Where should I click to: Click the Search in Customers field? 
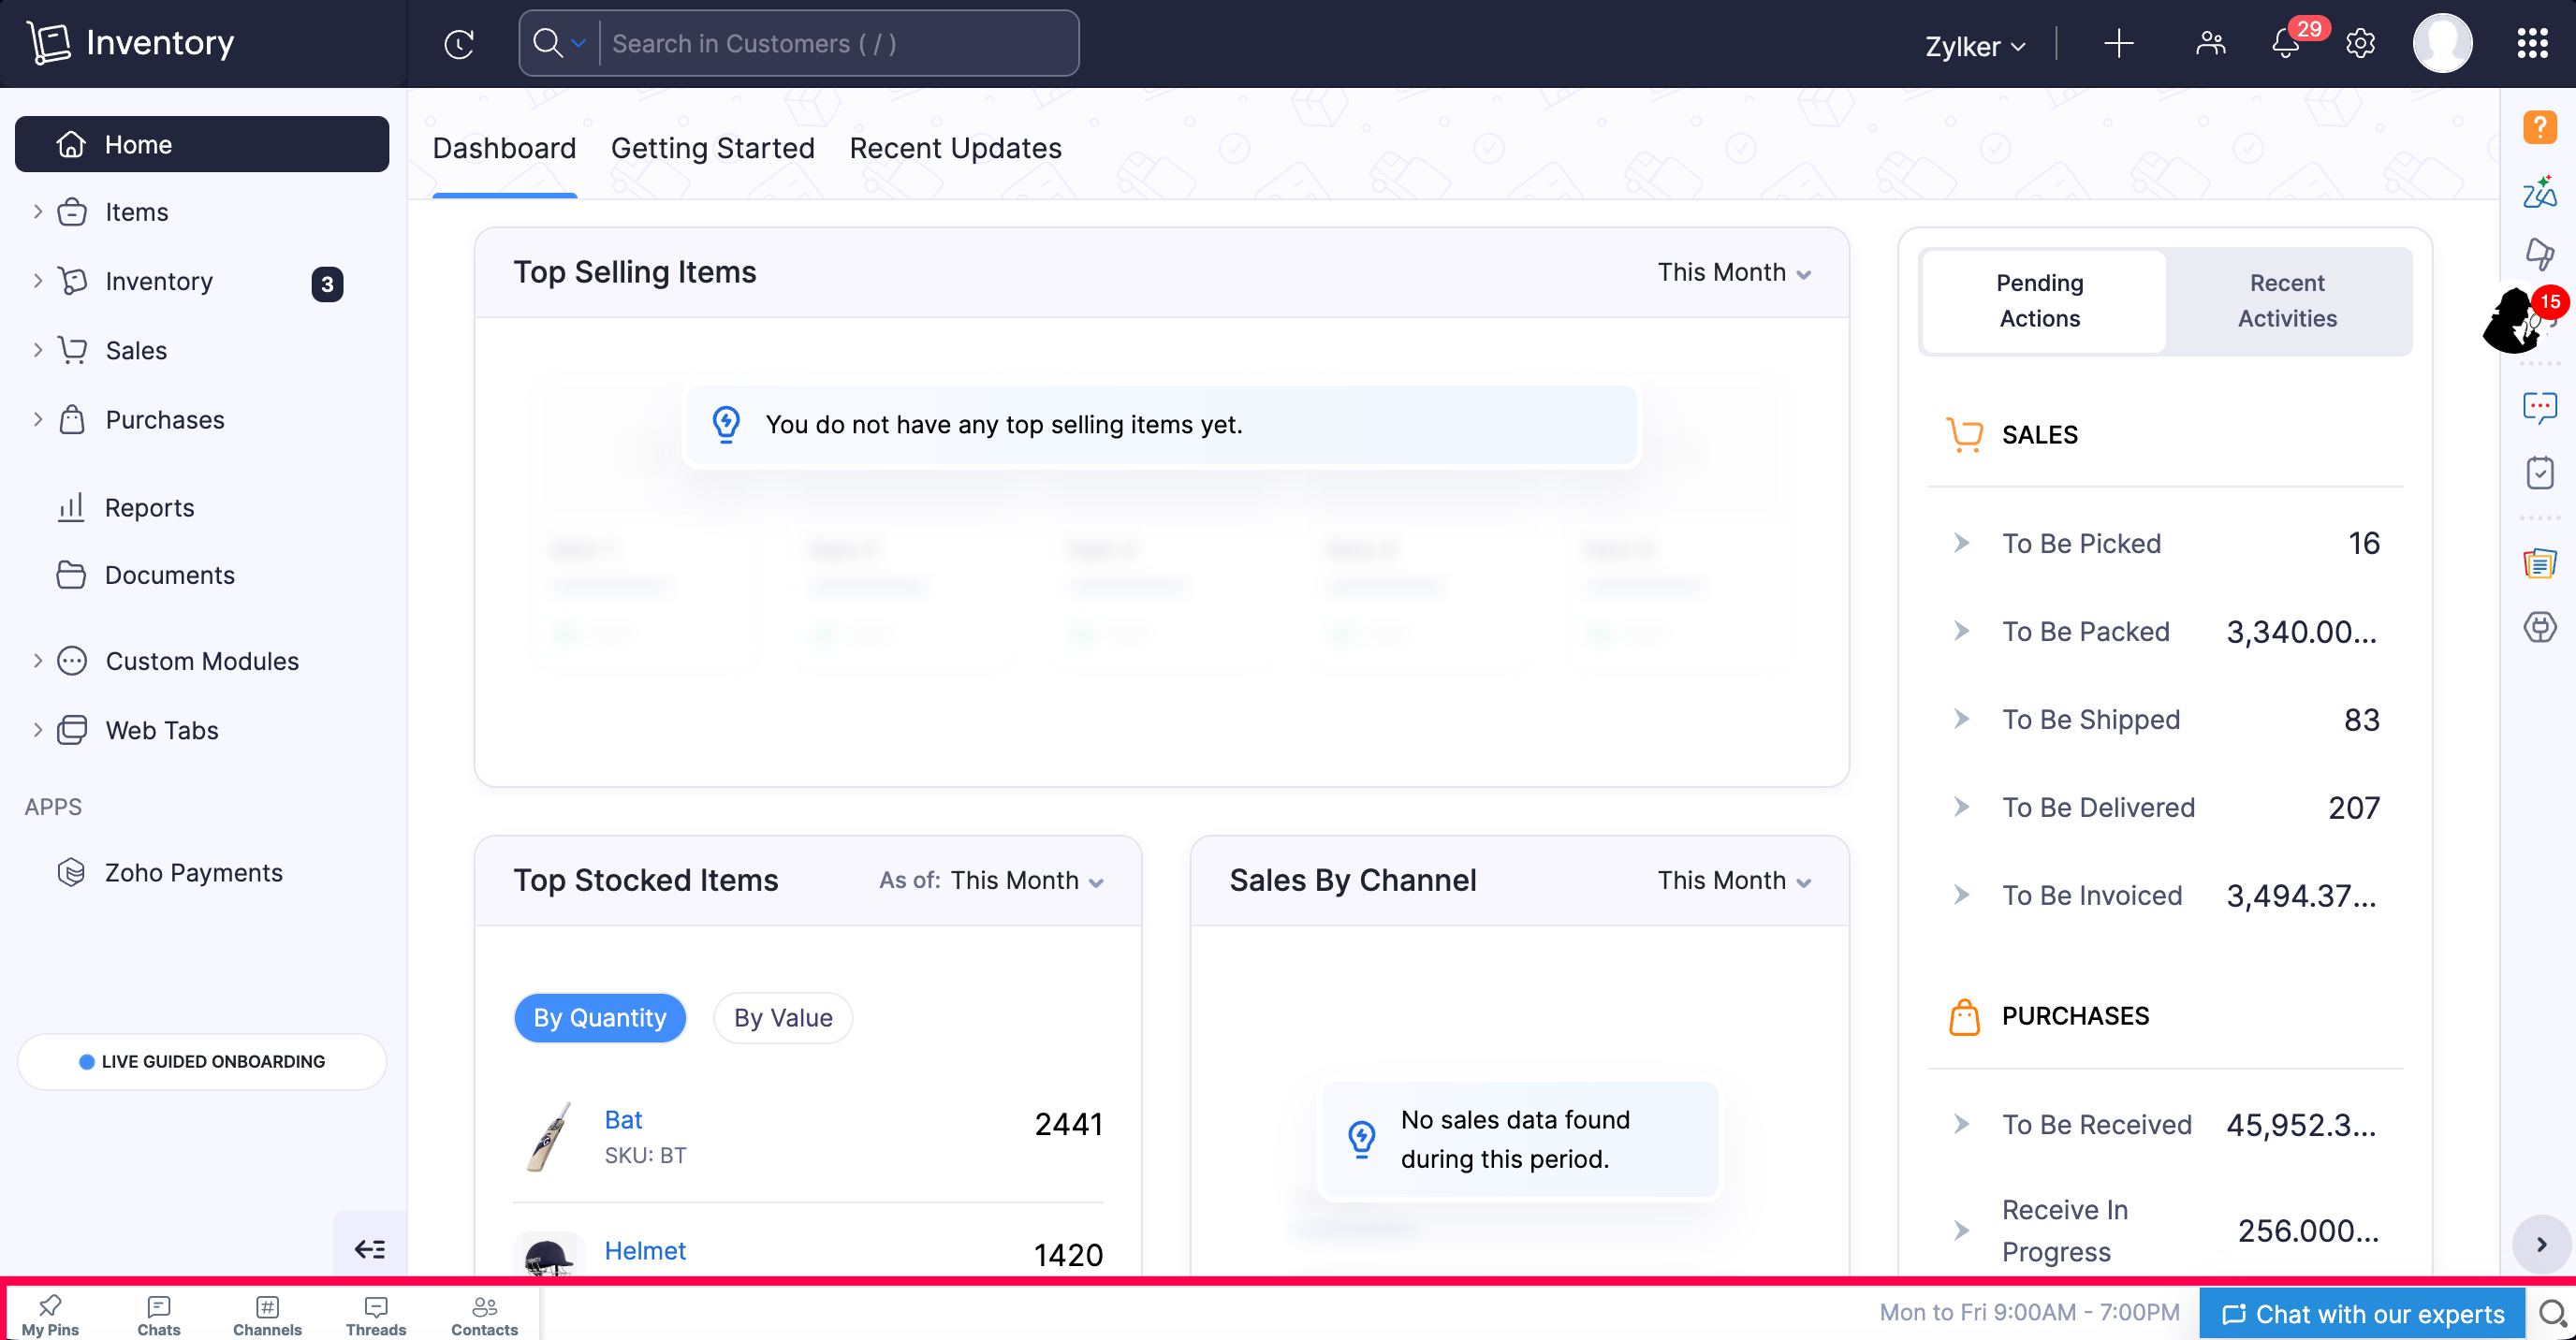838,44
